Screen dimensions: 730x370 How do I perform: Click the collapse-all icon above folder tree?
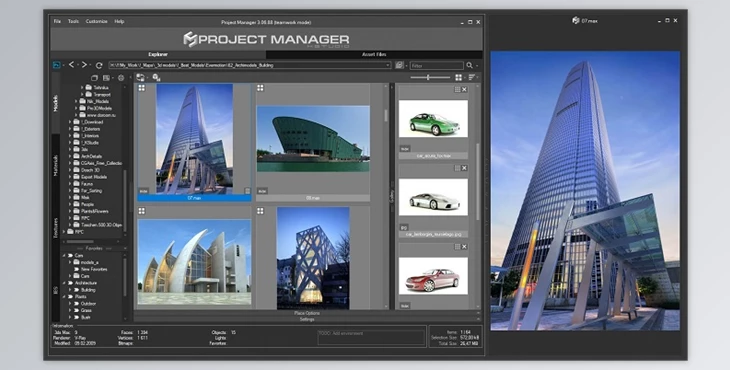click(95, 78)
